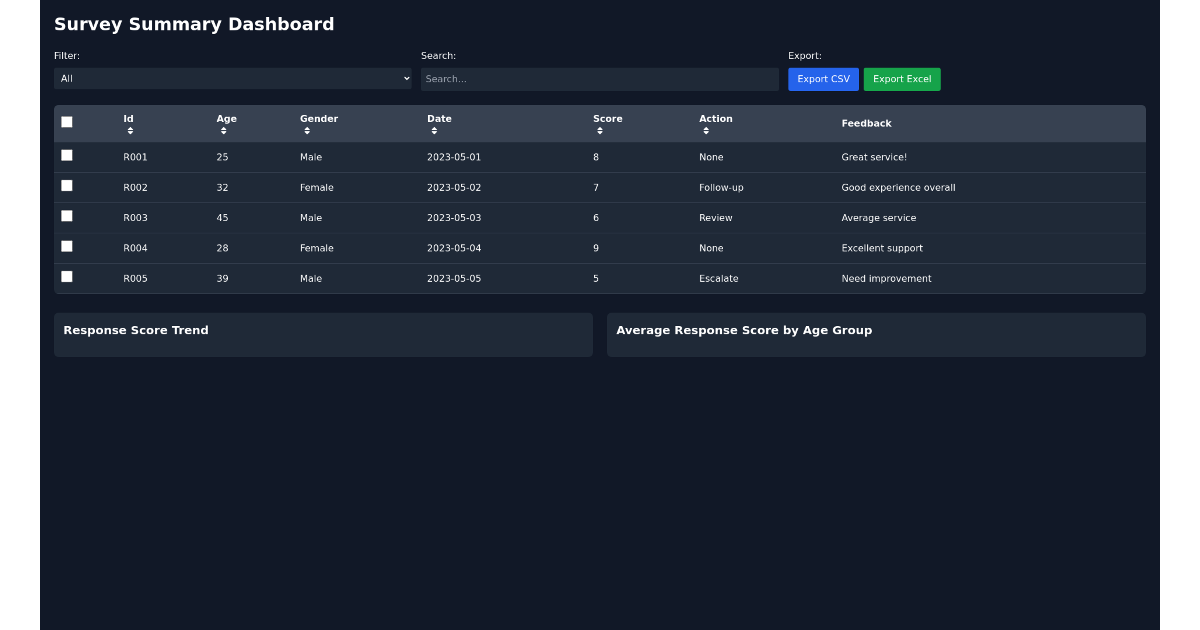Click the Export CSV button
The image size is (1200, 630).
(x=823, y=79)
